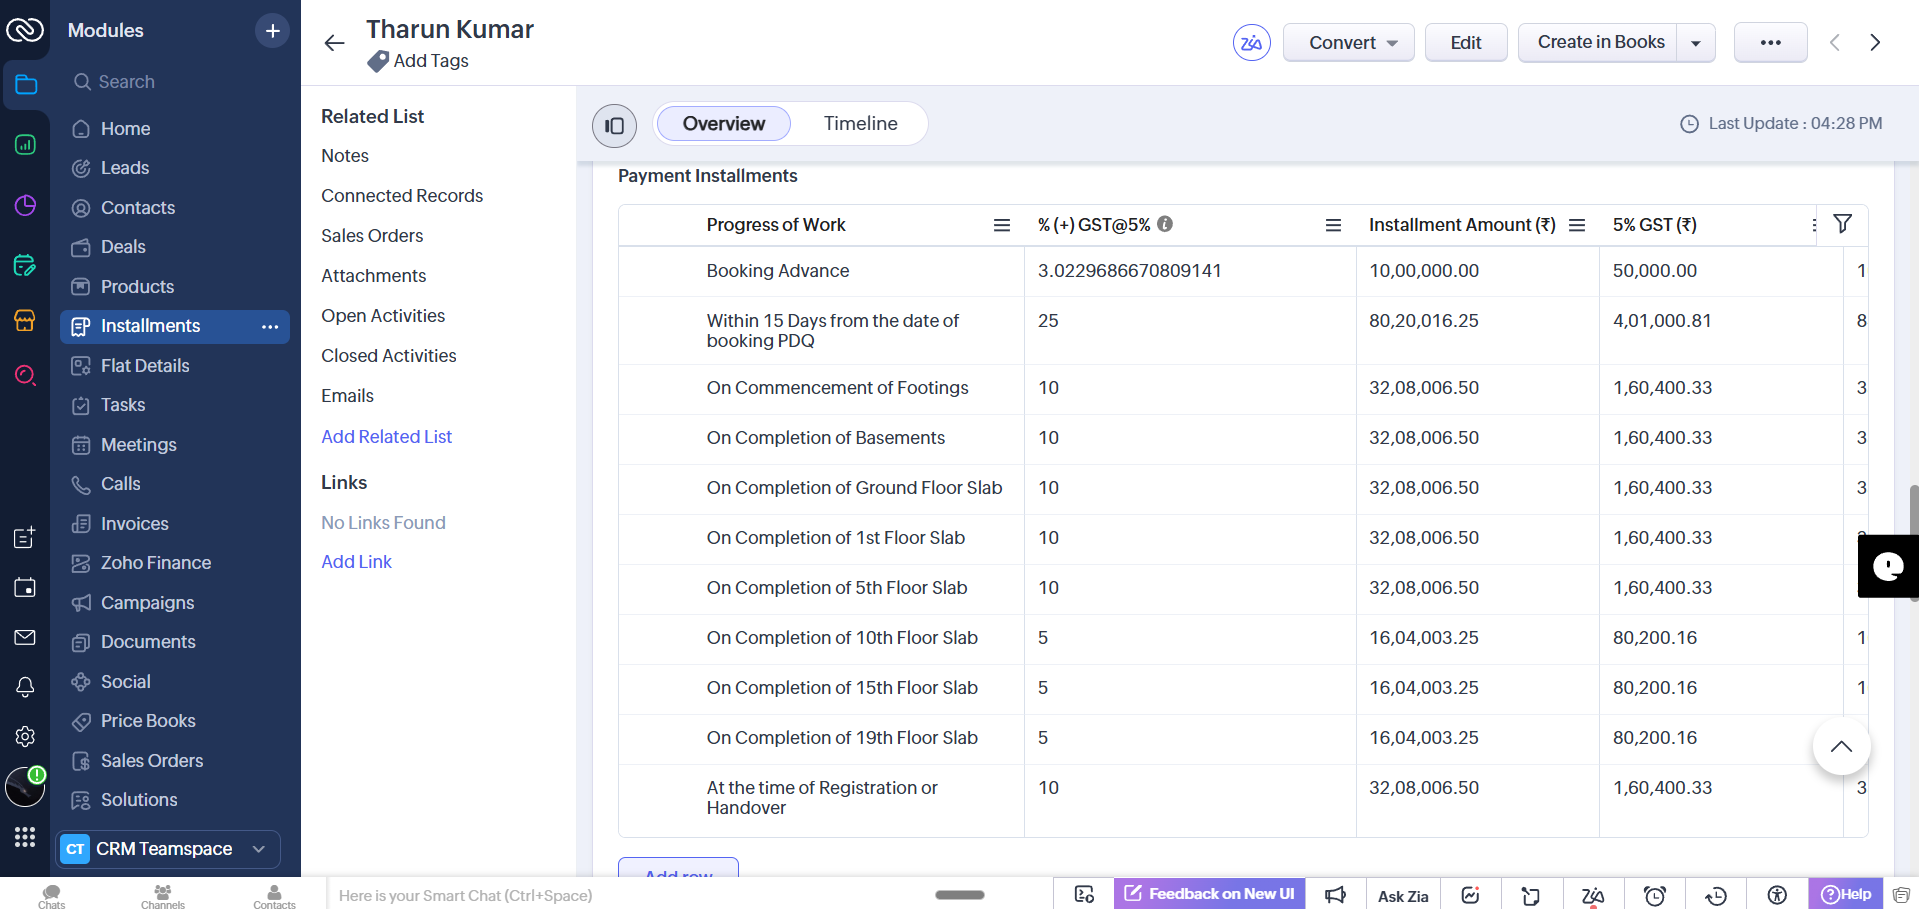The height and width of the screenshot is (909, 1919).
Task: Open the scroll-to-top arrow button
Action: [1841, 746]
